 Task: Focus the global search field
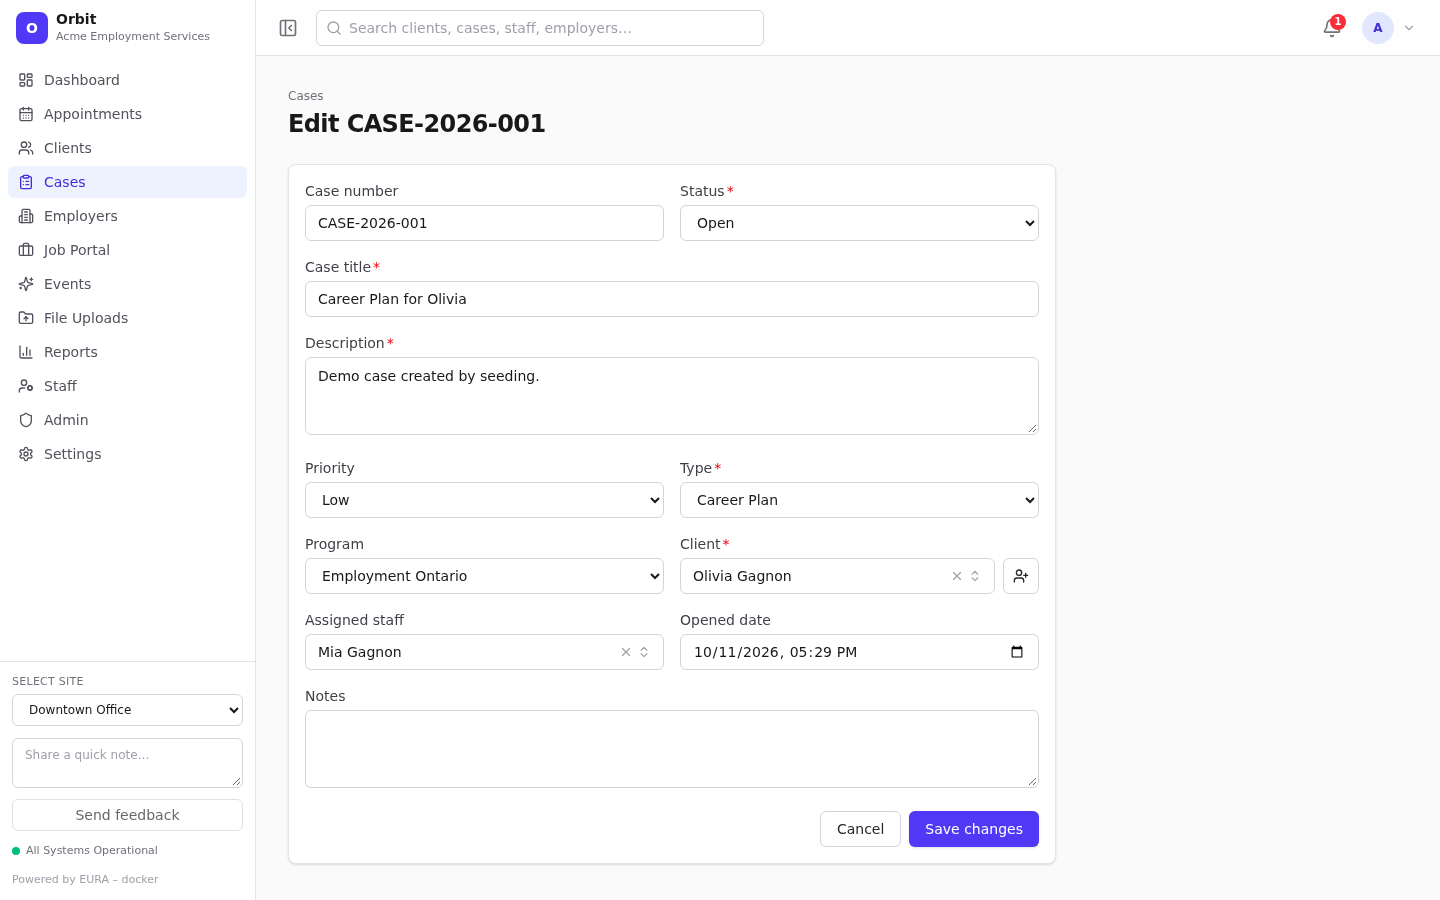click(x=540, y=28)
